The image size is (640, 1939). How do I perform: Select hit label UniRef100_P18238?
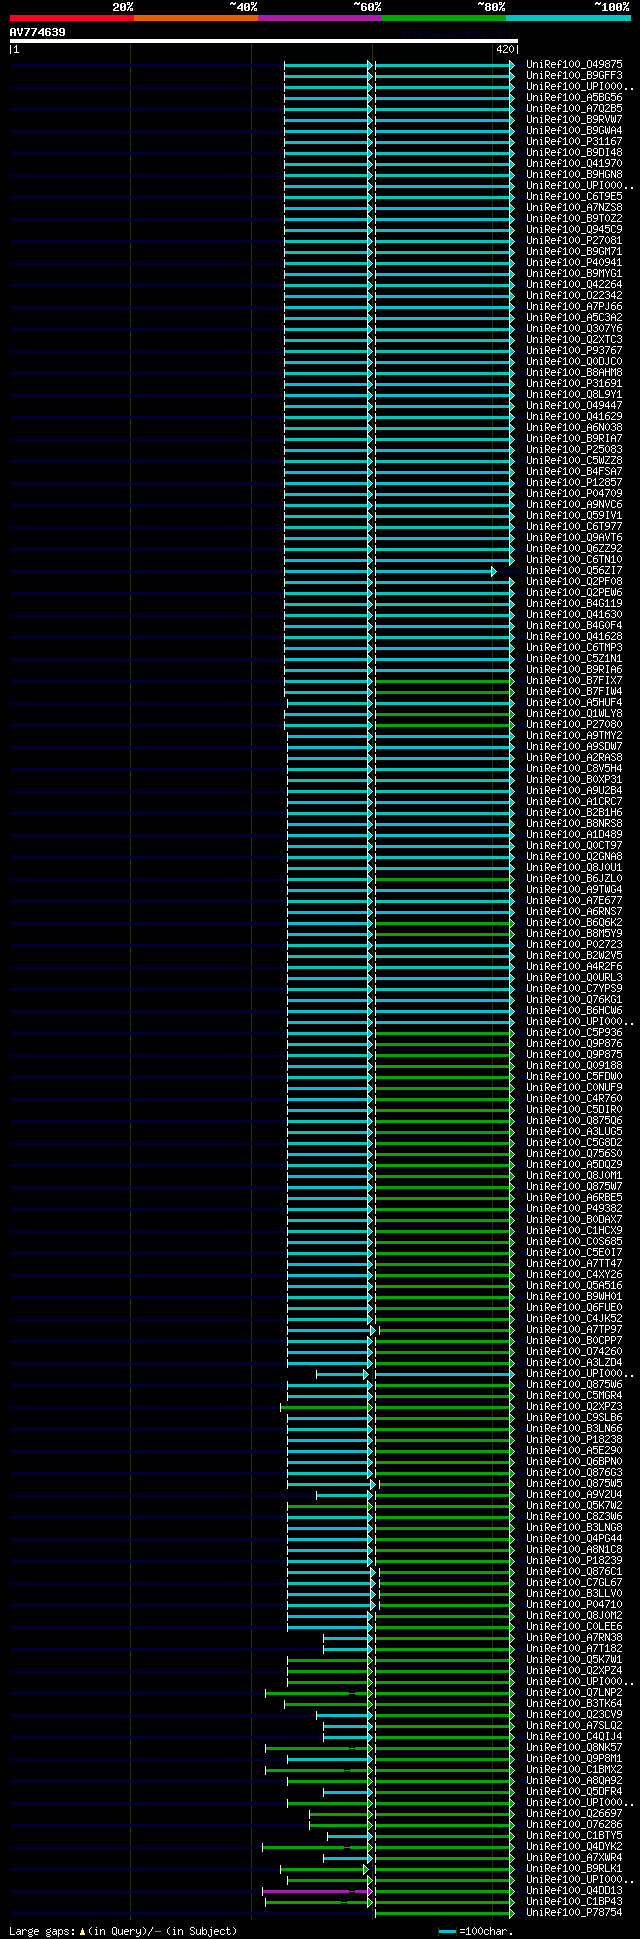pos(574,1440)
